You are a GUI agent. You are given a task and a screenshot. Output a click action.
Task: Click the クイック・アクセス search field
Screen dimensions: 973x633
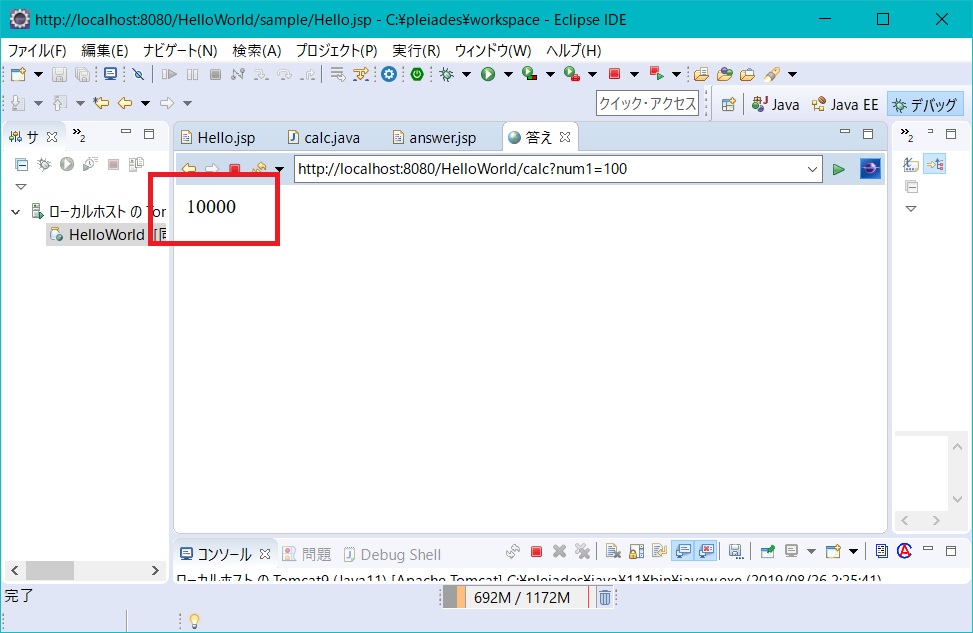[x=647, y=104]
